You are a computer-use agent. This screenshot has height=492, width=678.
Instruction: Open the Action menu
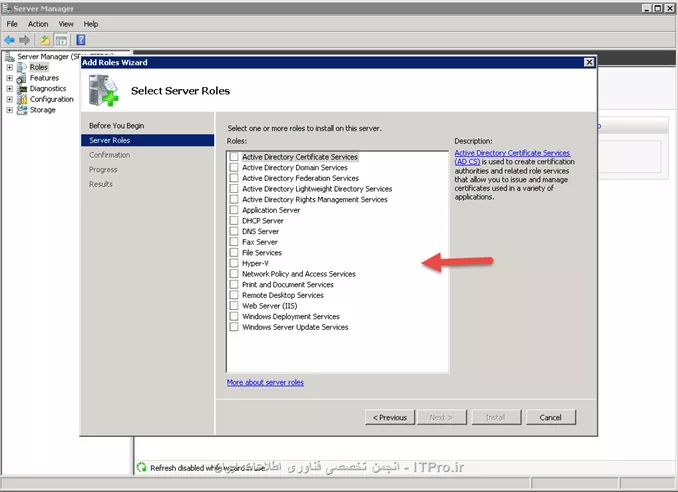(x=38, y=24)
